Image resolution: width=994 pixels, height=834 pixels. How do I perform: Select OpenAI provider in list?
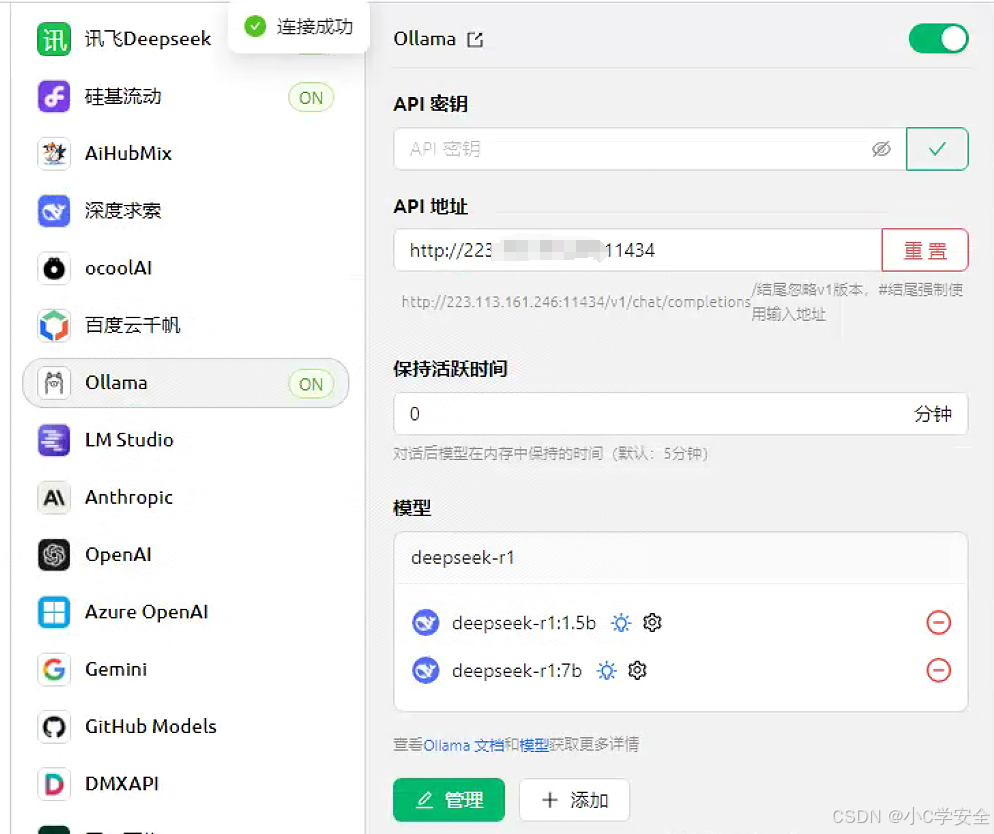tap(186, 555)
